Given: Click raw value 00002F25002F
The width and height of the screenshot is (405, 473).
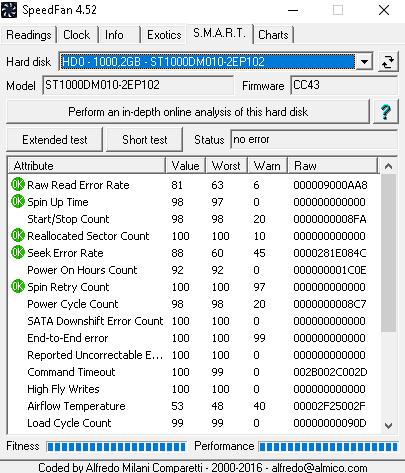Looking at the screenshot, I should coord(329,406).
